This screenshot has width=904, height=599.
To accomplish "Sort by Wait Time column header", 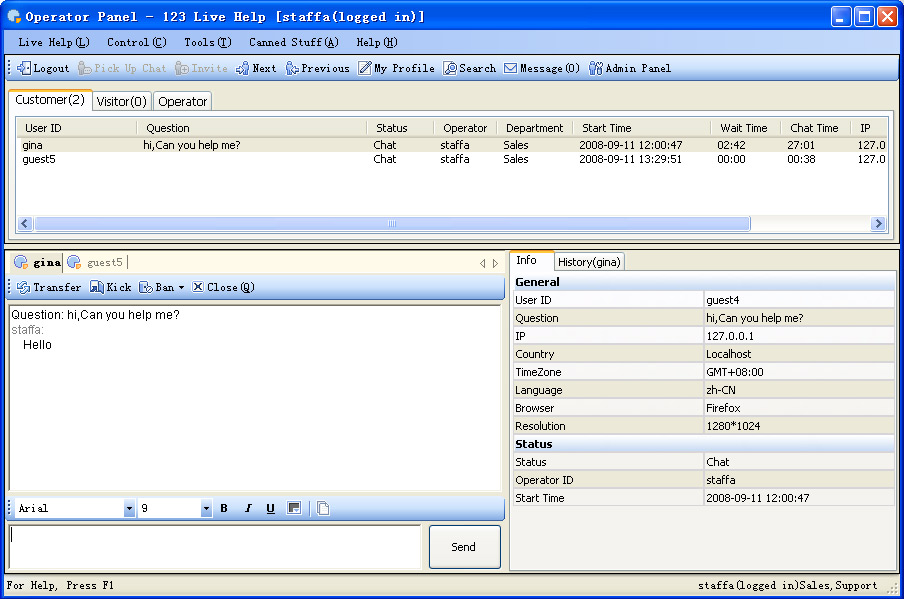I will click(745, 128).
